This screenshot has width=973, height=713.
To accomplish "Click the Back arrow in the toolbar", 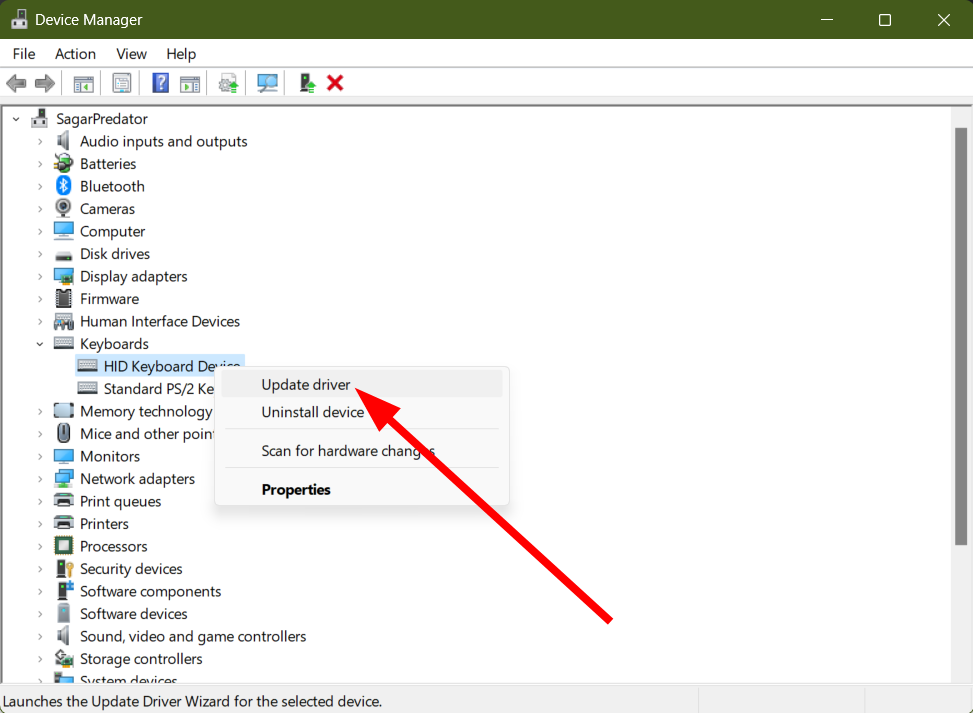I will tap(16, 83).
